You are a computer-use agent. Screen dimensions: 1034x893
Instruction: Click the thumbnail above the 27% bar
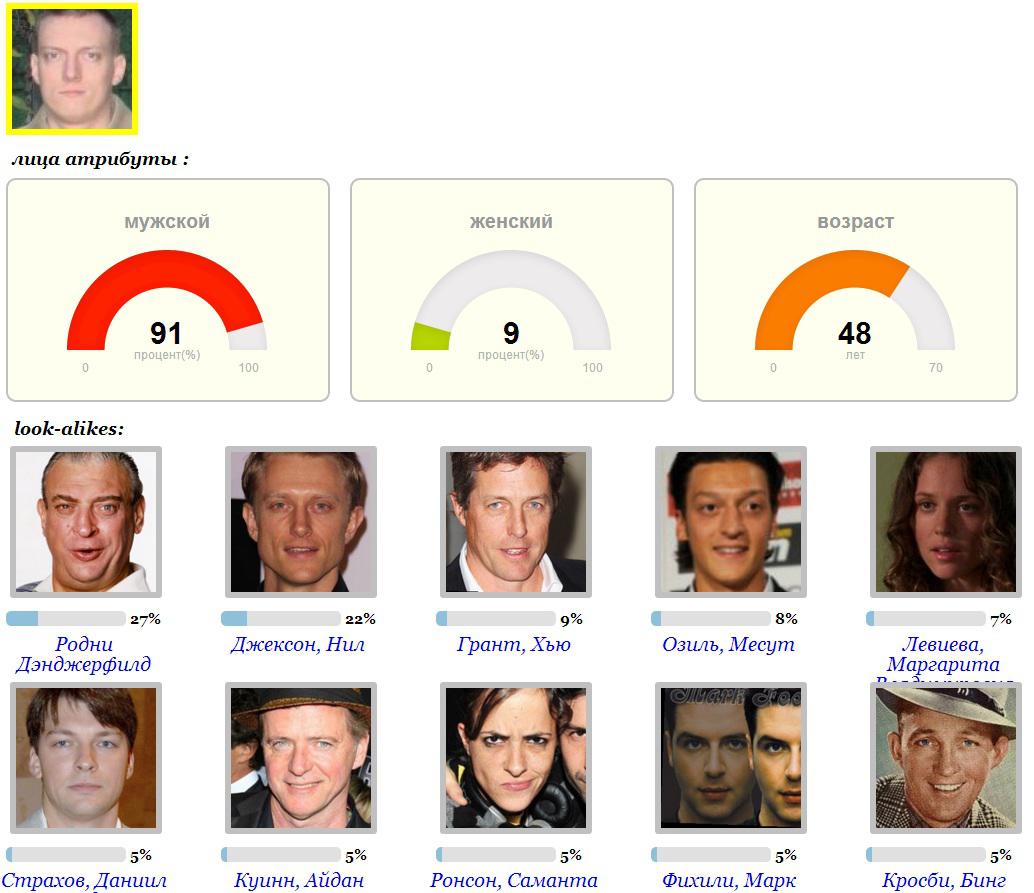pyautogui.click(x=85, y=522)
